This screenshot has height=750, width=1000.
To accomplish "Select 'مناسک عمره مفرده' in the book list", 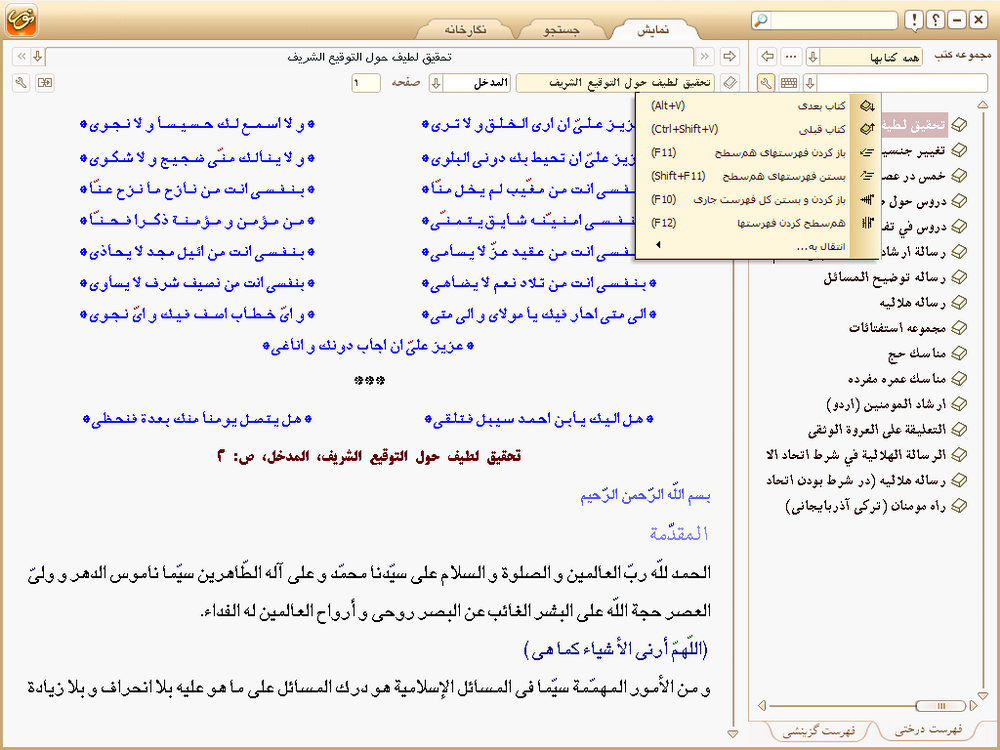I will (897, 379).
